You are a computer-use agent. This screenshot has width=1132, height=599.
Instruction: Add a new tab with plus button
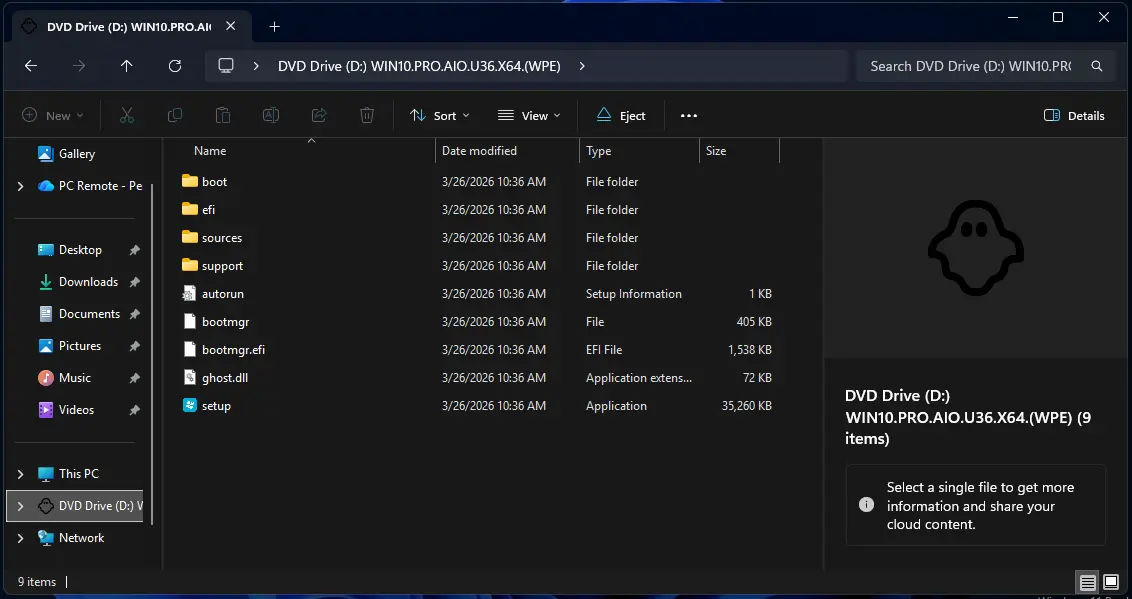point(274,27)
